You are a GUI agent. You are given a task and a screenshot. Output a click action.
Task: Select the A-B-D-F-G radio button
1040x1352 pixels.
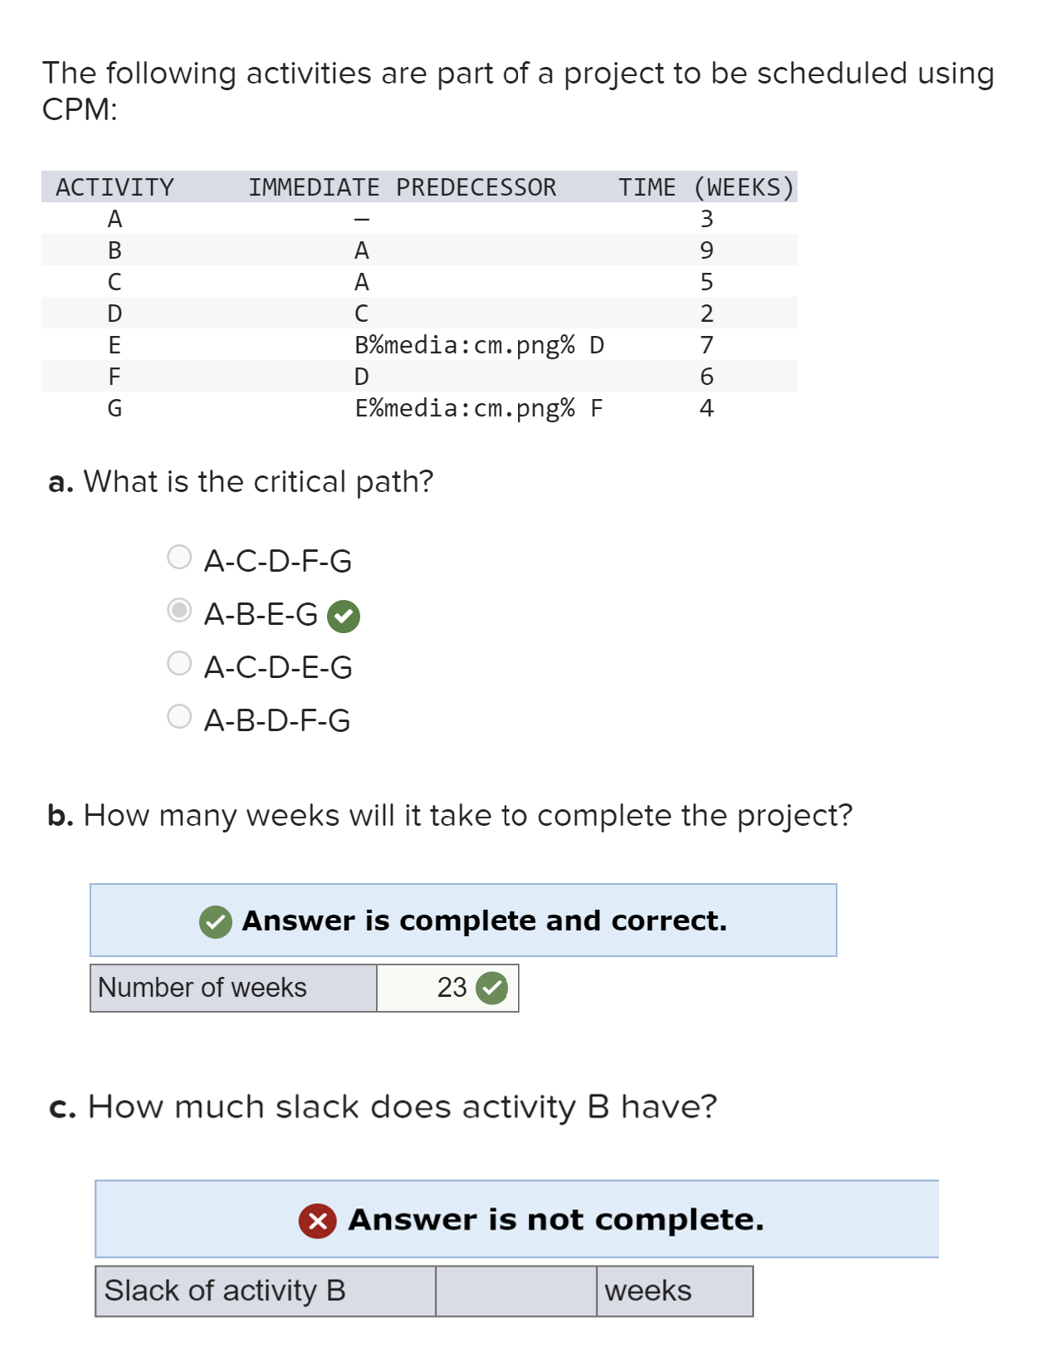[x=179, y=716]
